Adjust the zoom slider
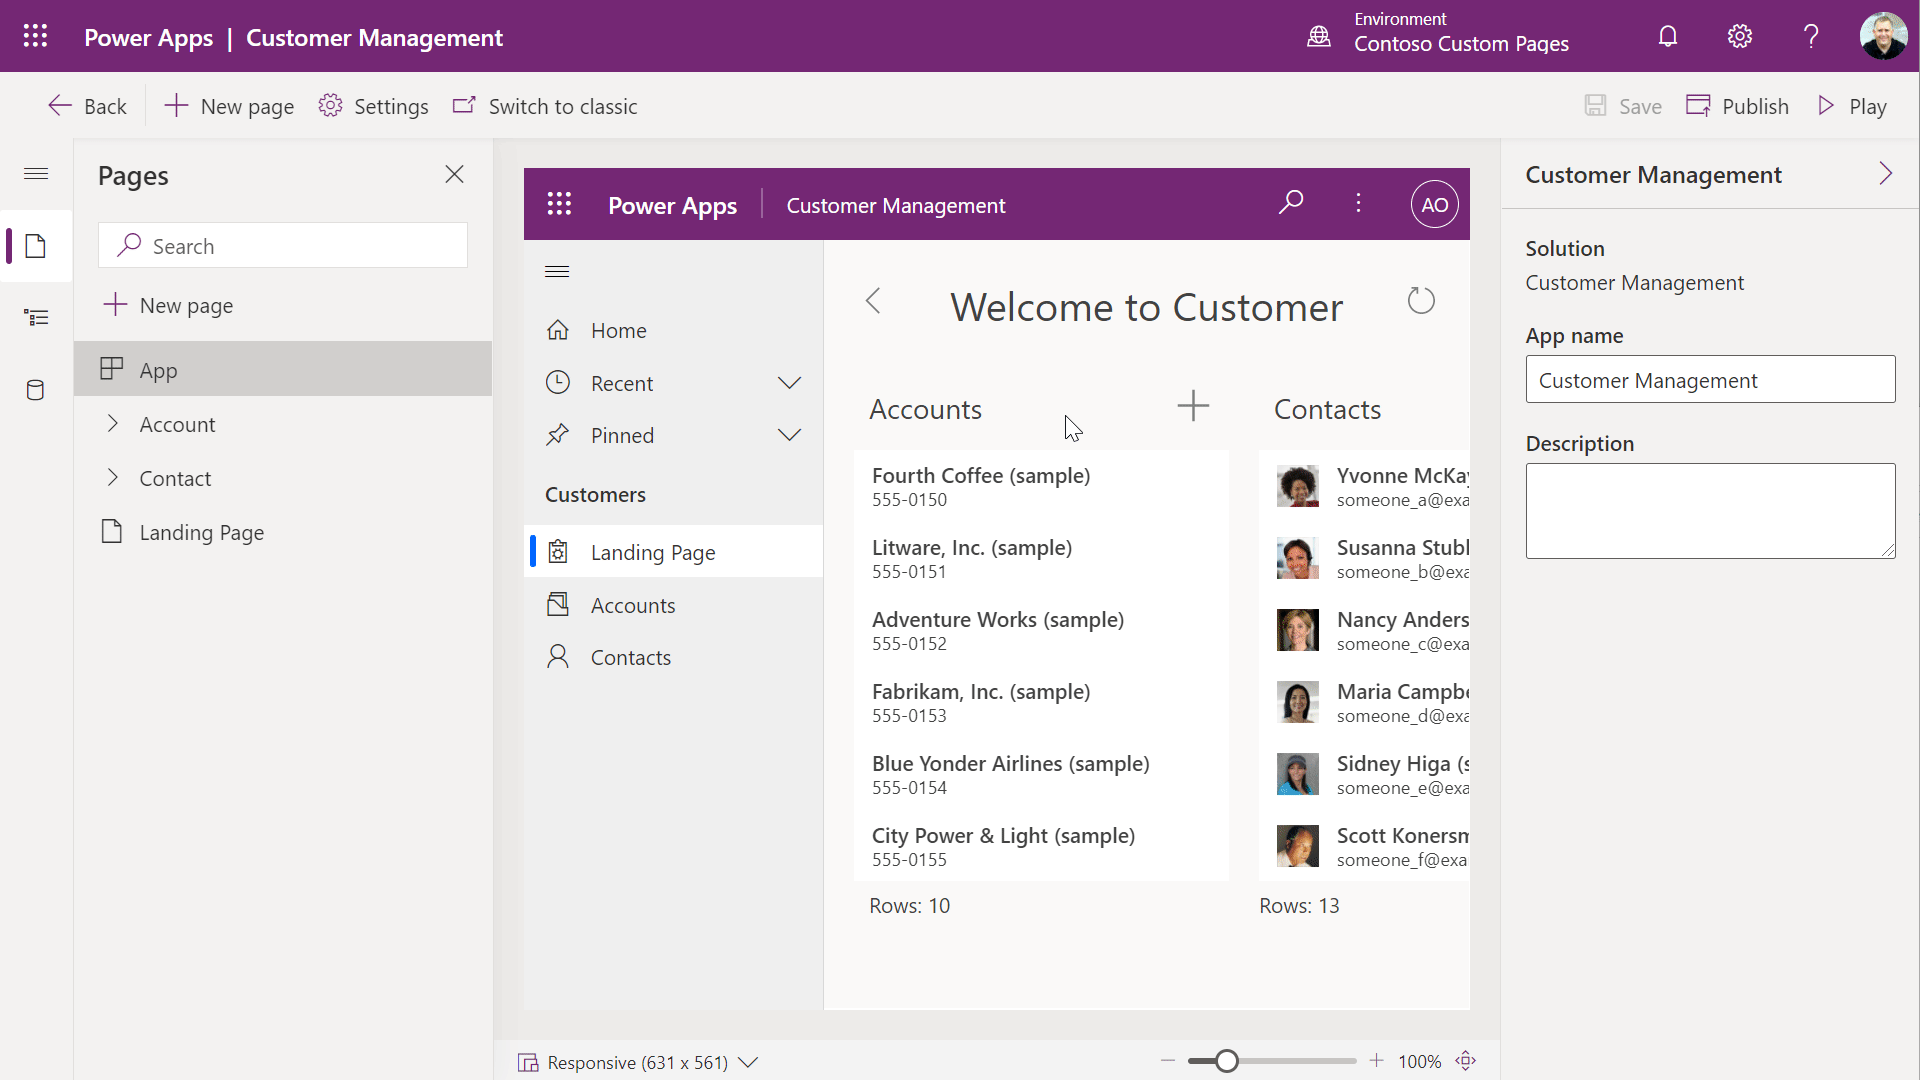This screenshot has height=1080, width=1920. (1227, 1061)
